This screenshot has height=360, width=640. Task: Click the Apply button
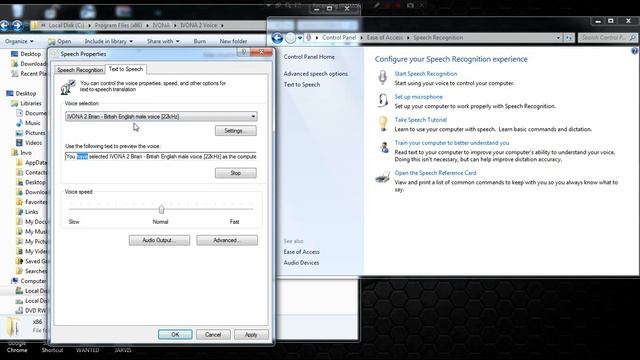[251, 334]
